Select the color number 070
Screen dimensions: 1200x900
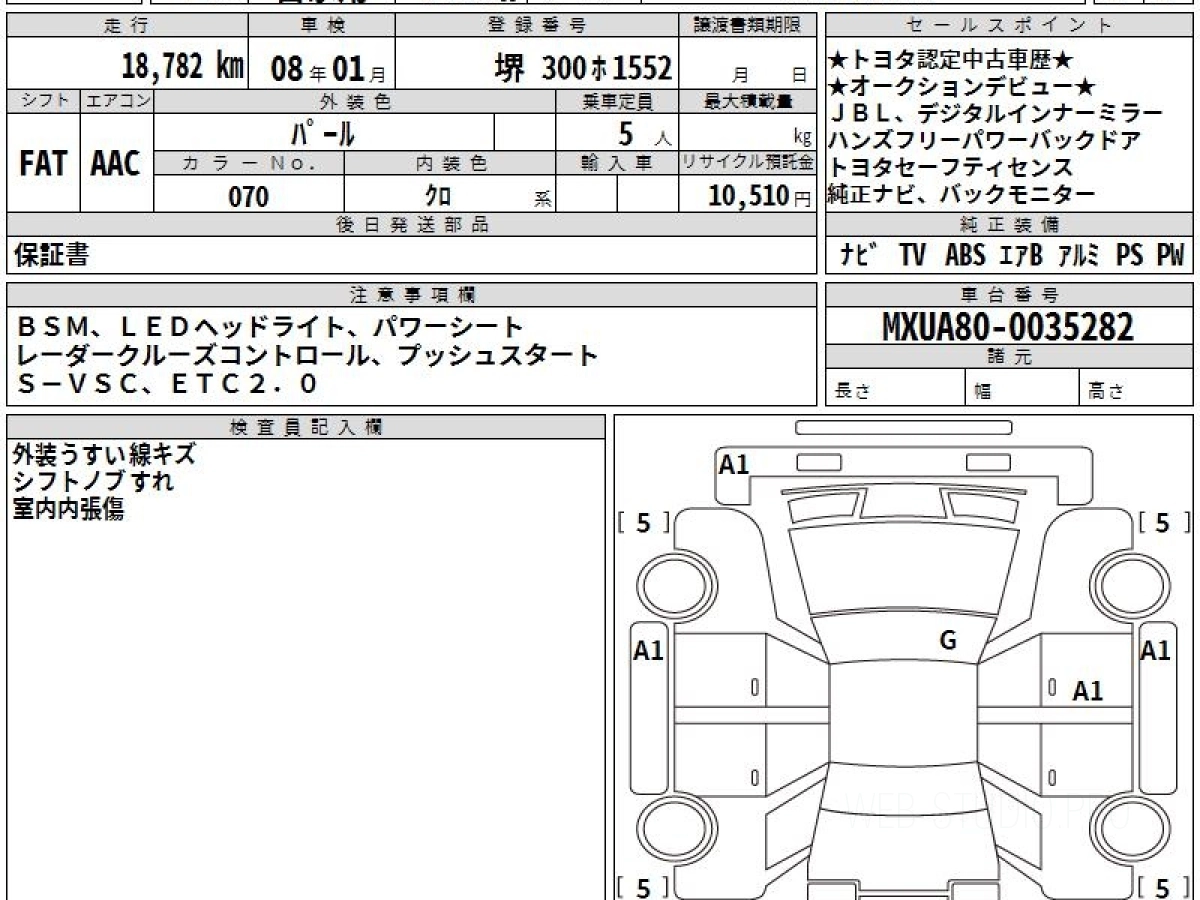tap(249, 196)
